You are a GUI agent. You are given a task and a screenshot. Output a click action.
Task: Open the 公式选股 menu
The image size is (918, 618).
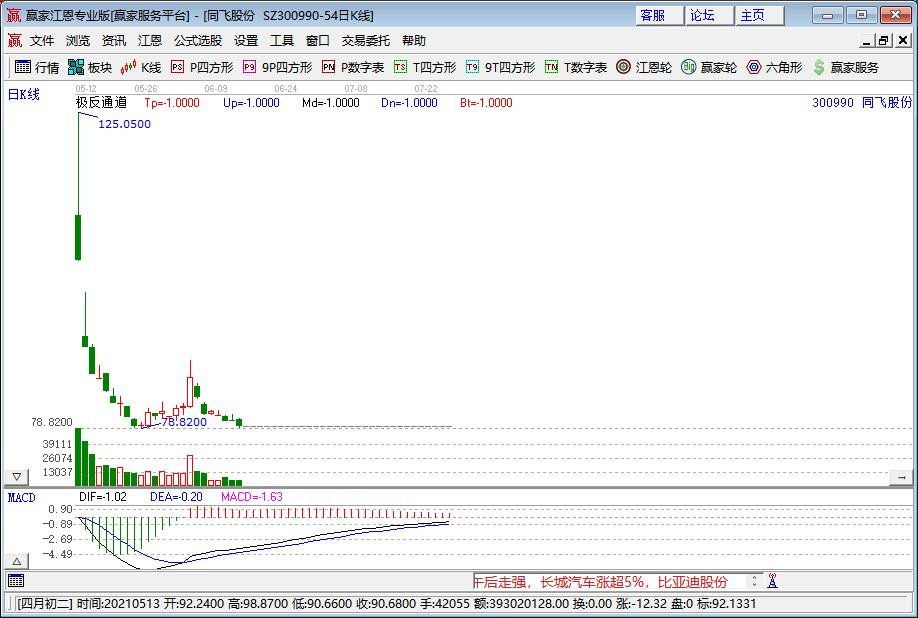198,40
